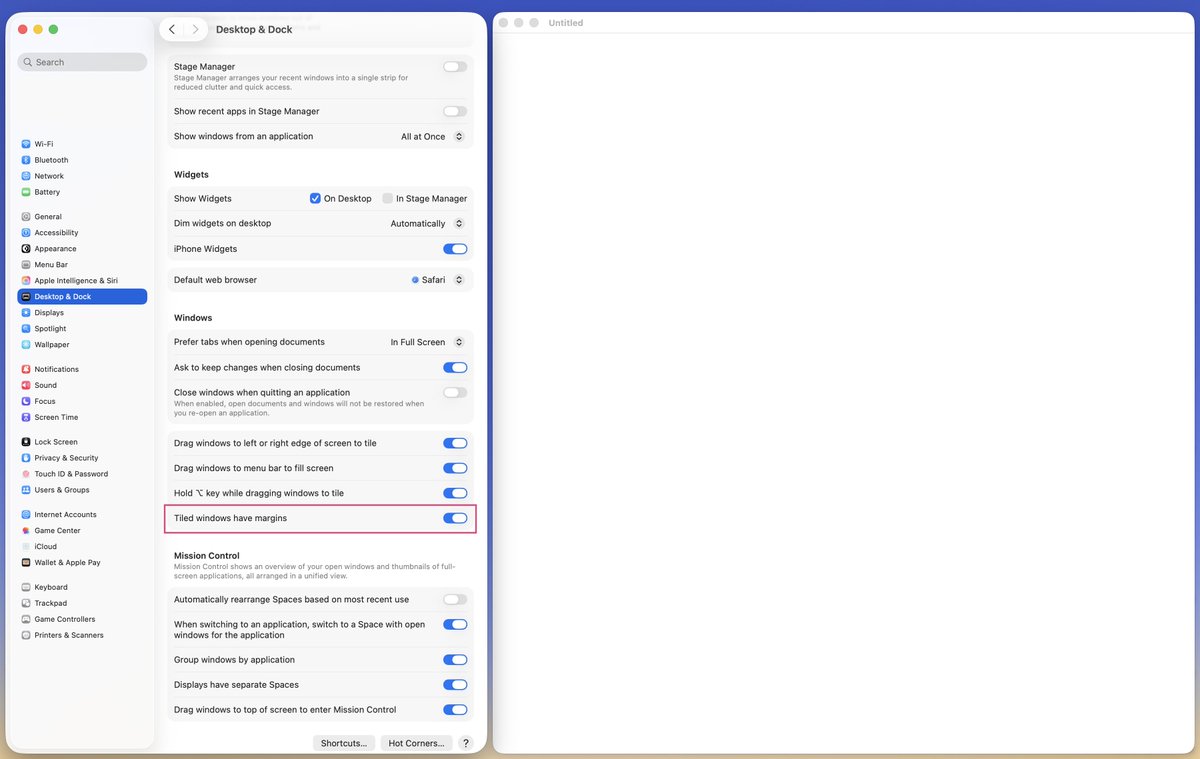Open the Wallpaper sidebar icon
The image size is (1200, 759).
click(26, 345)
